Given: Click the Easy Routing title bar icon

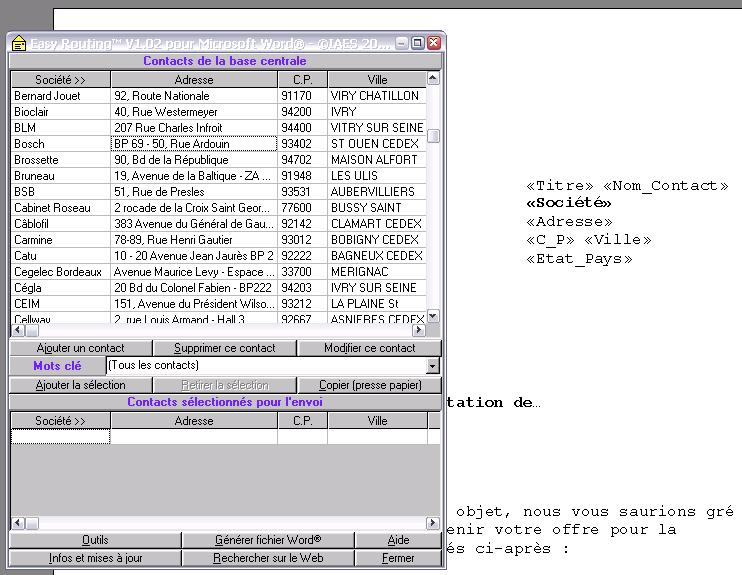Looking at the screenshot, I should (x=18, y=44).
